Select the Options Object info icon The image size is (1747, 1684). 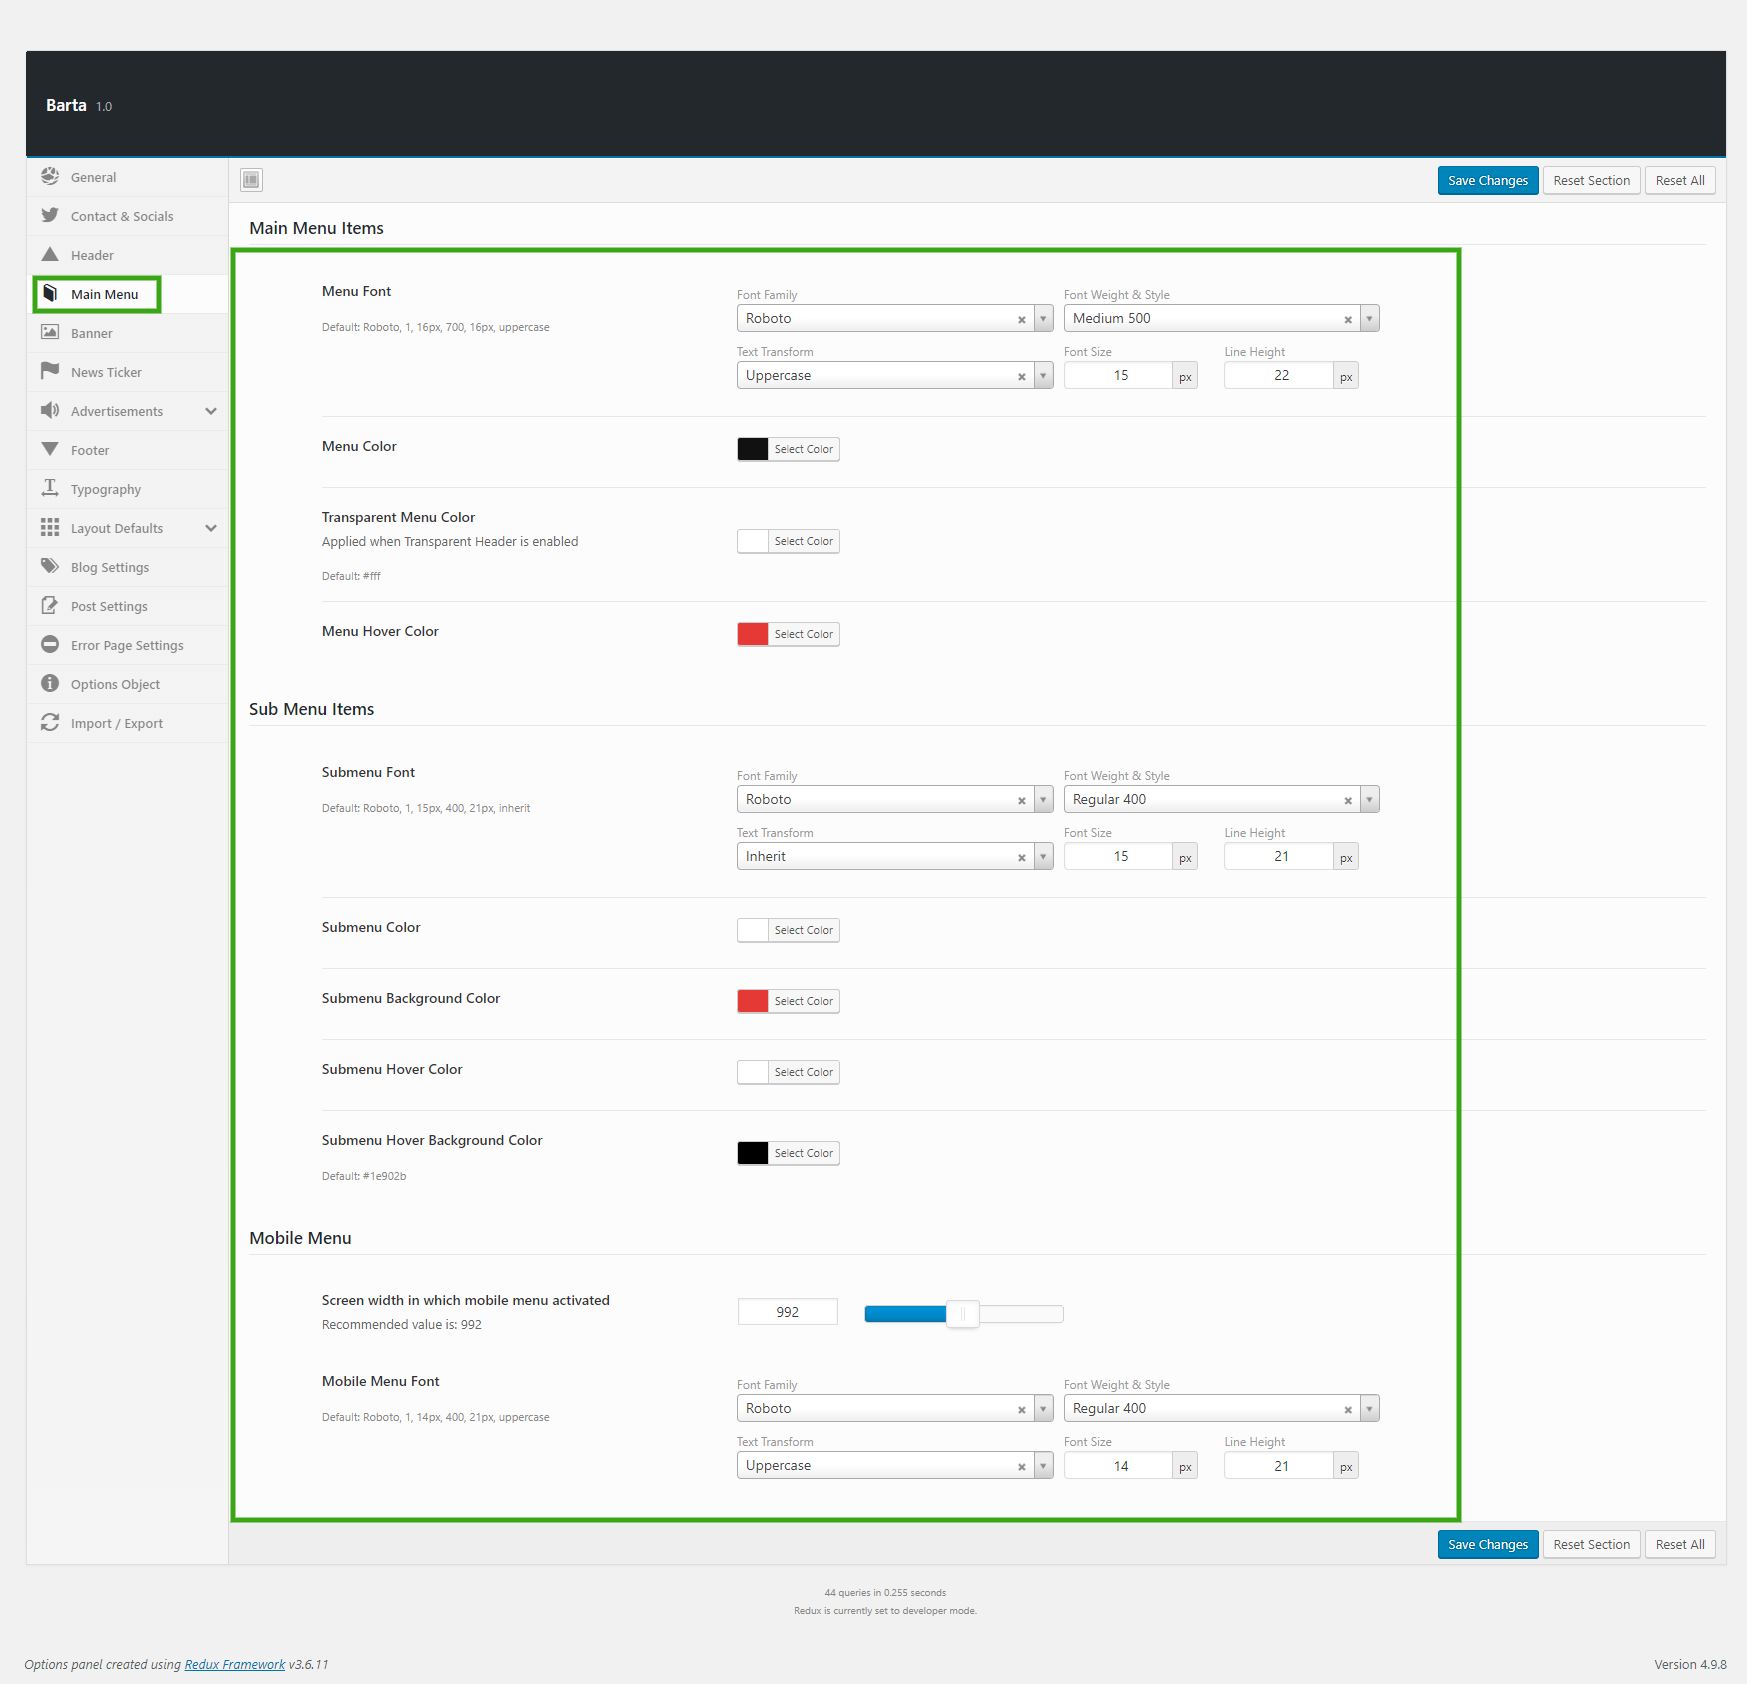coord(50,684)
